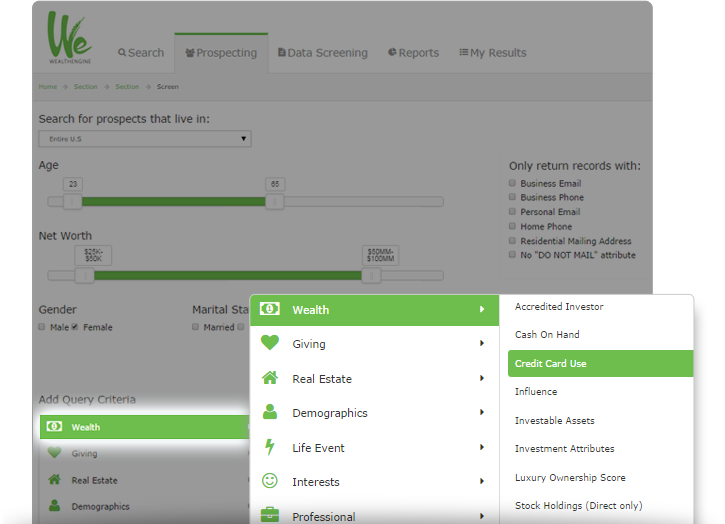Click the first Section breadcrumb link
This screenshot has height=524, width=725.
coord(86,86)
